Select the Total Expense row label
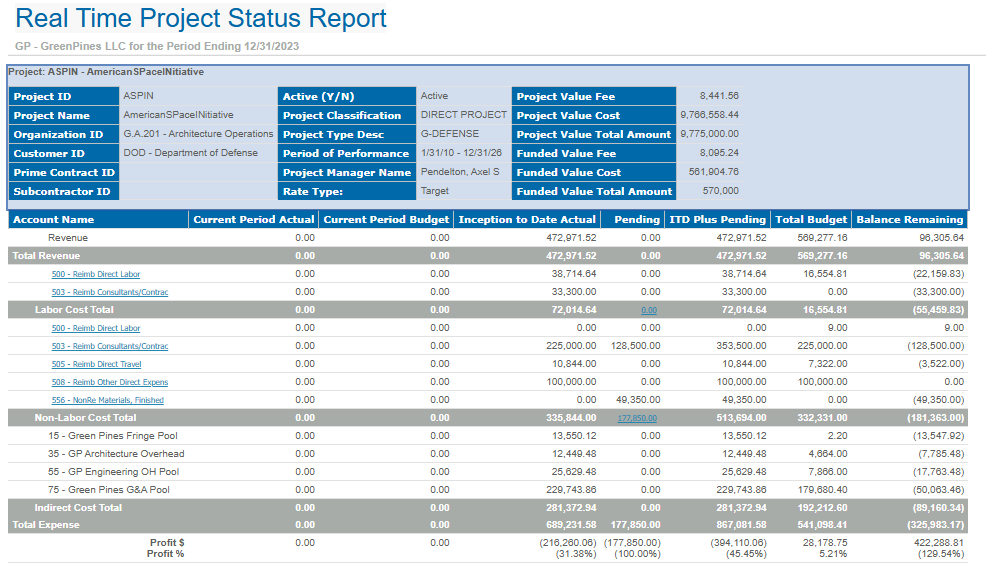 pyautogui.click(x=47, y=525)
